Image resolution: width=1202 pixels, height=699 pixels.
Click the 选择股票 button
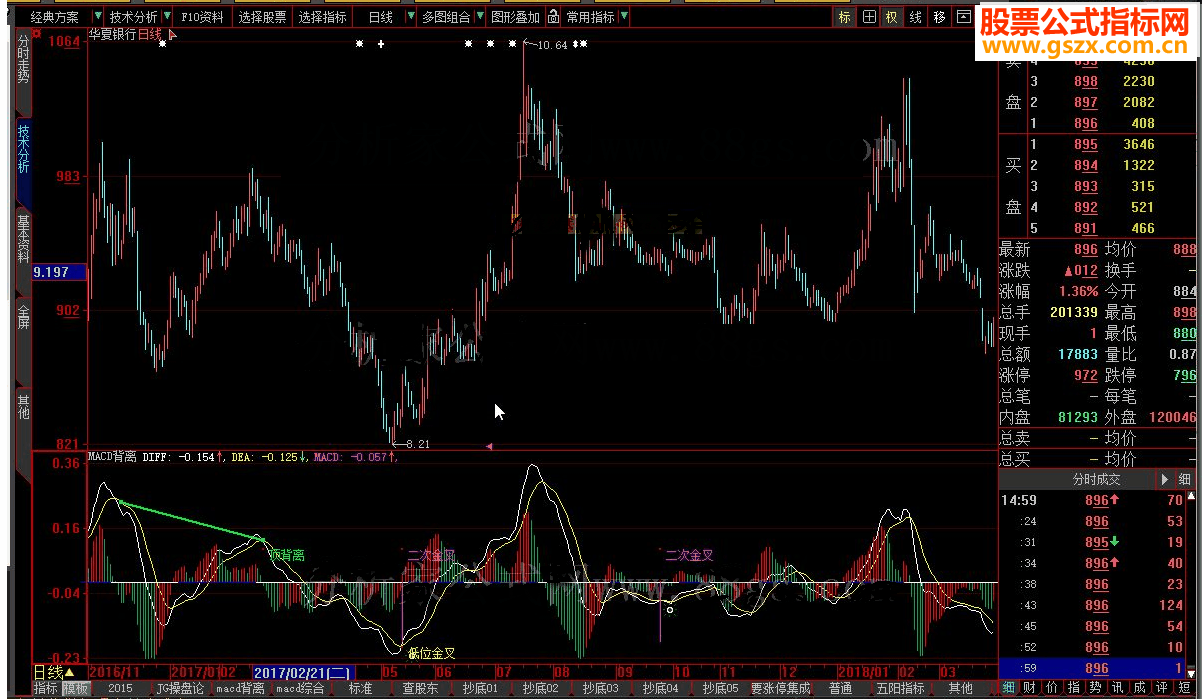(x=263, y=17)
